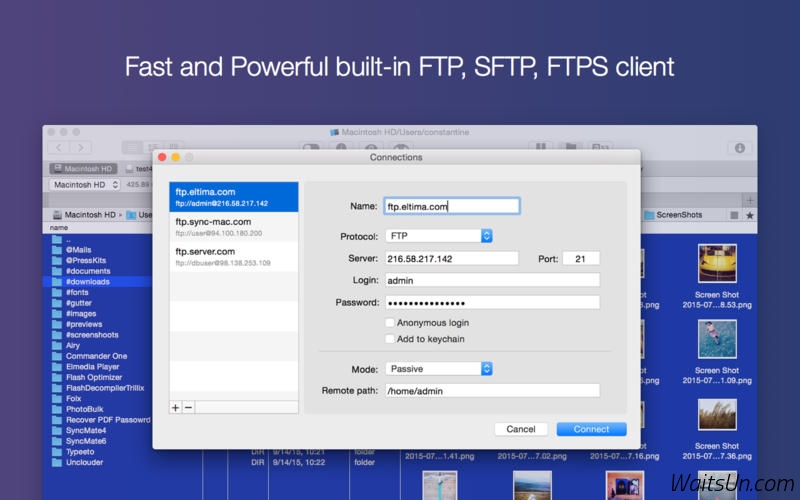Check the Add to keychain option
Viewport: 800px width, 500px height.
tap(390, 339)
